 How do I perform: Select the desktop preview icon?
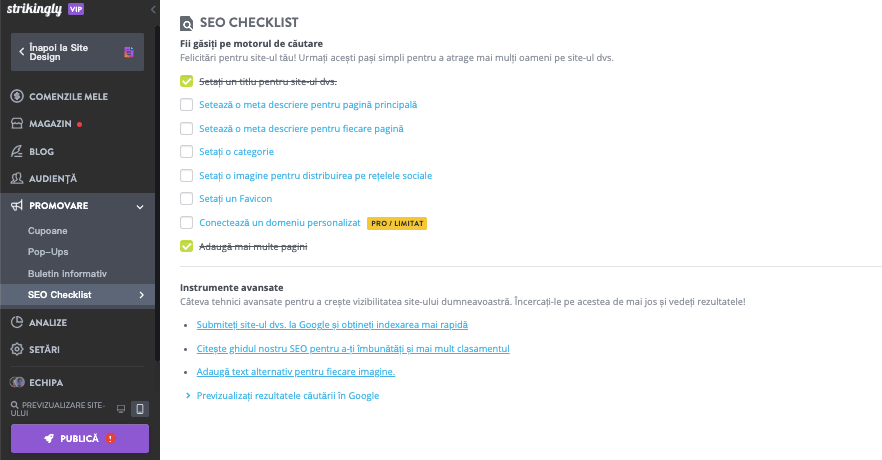[121, 409]
